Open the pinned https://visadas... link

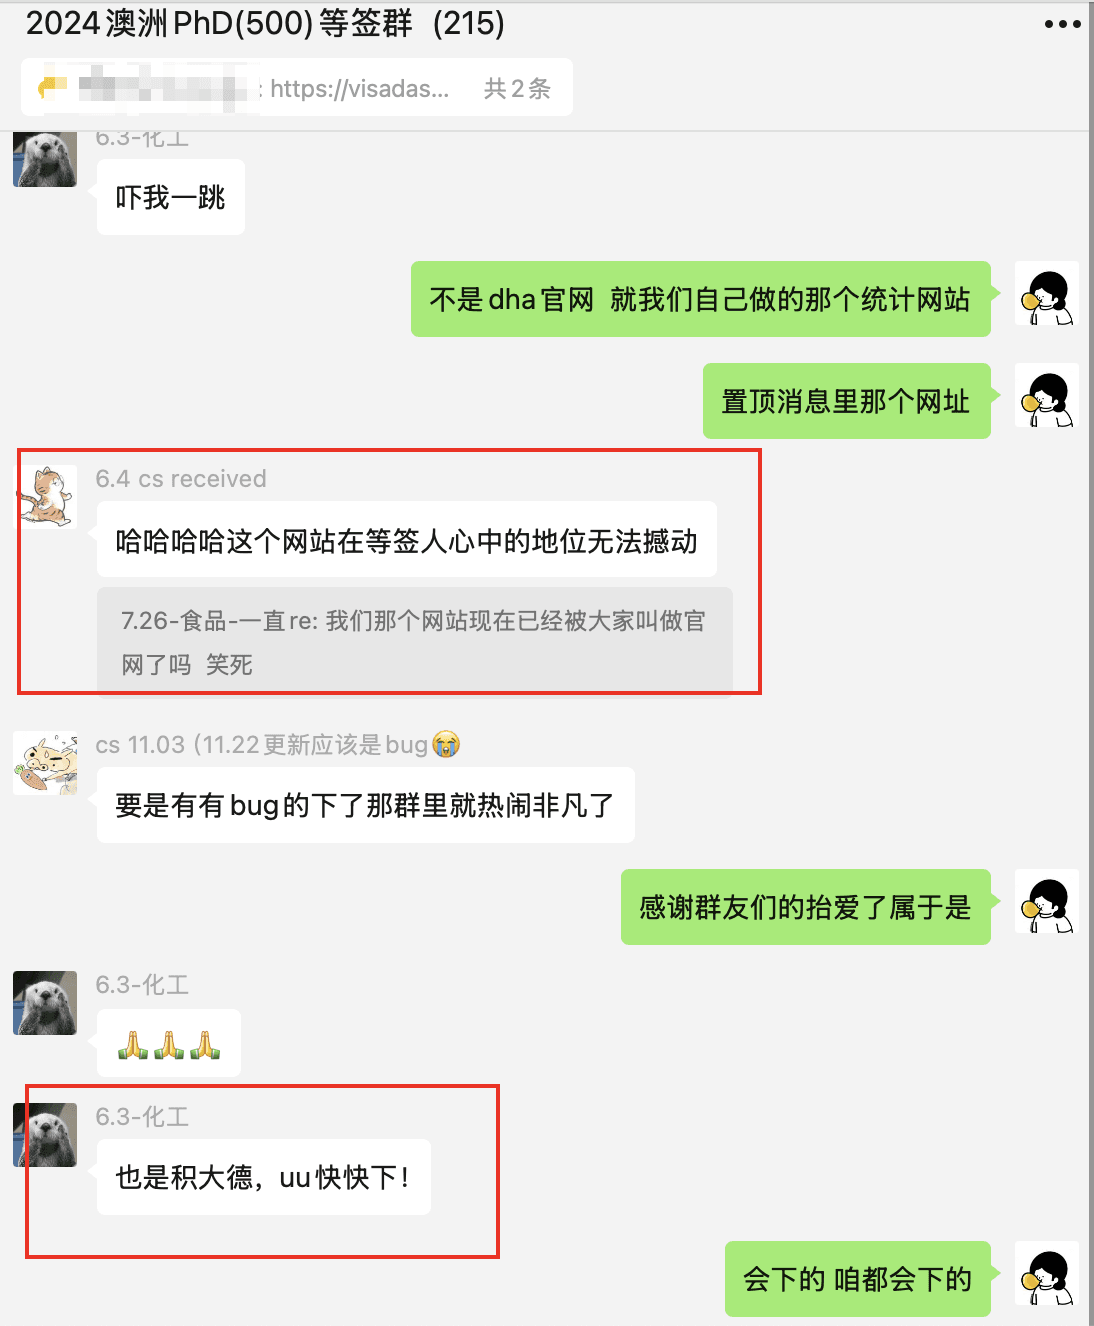click(x=359, y=89)
